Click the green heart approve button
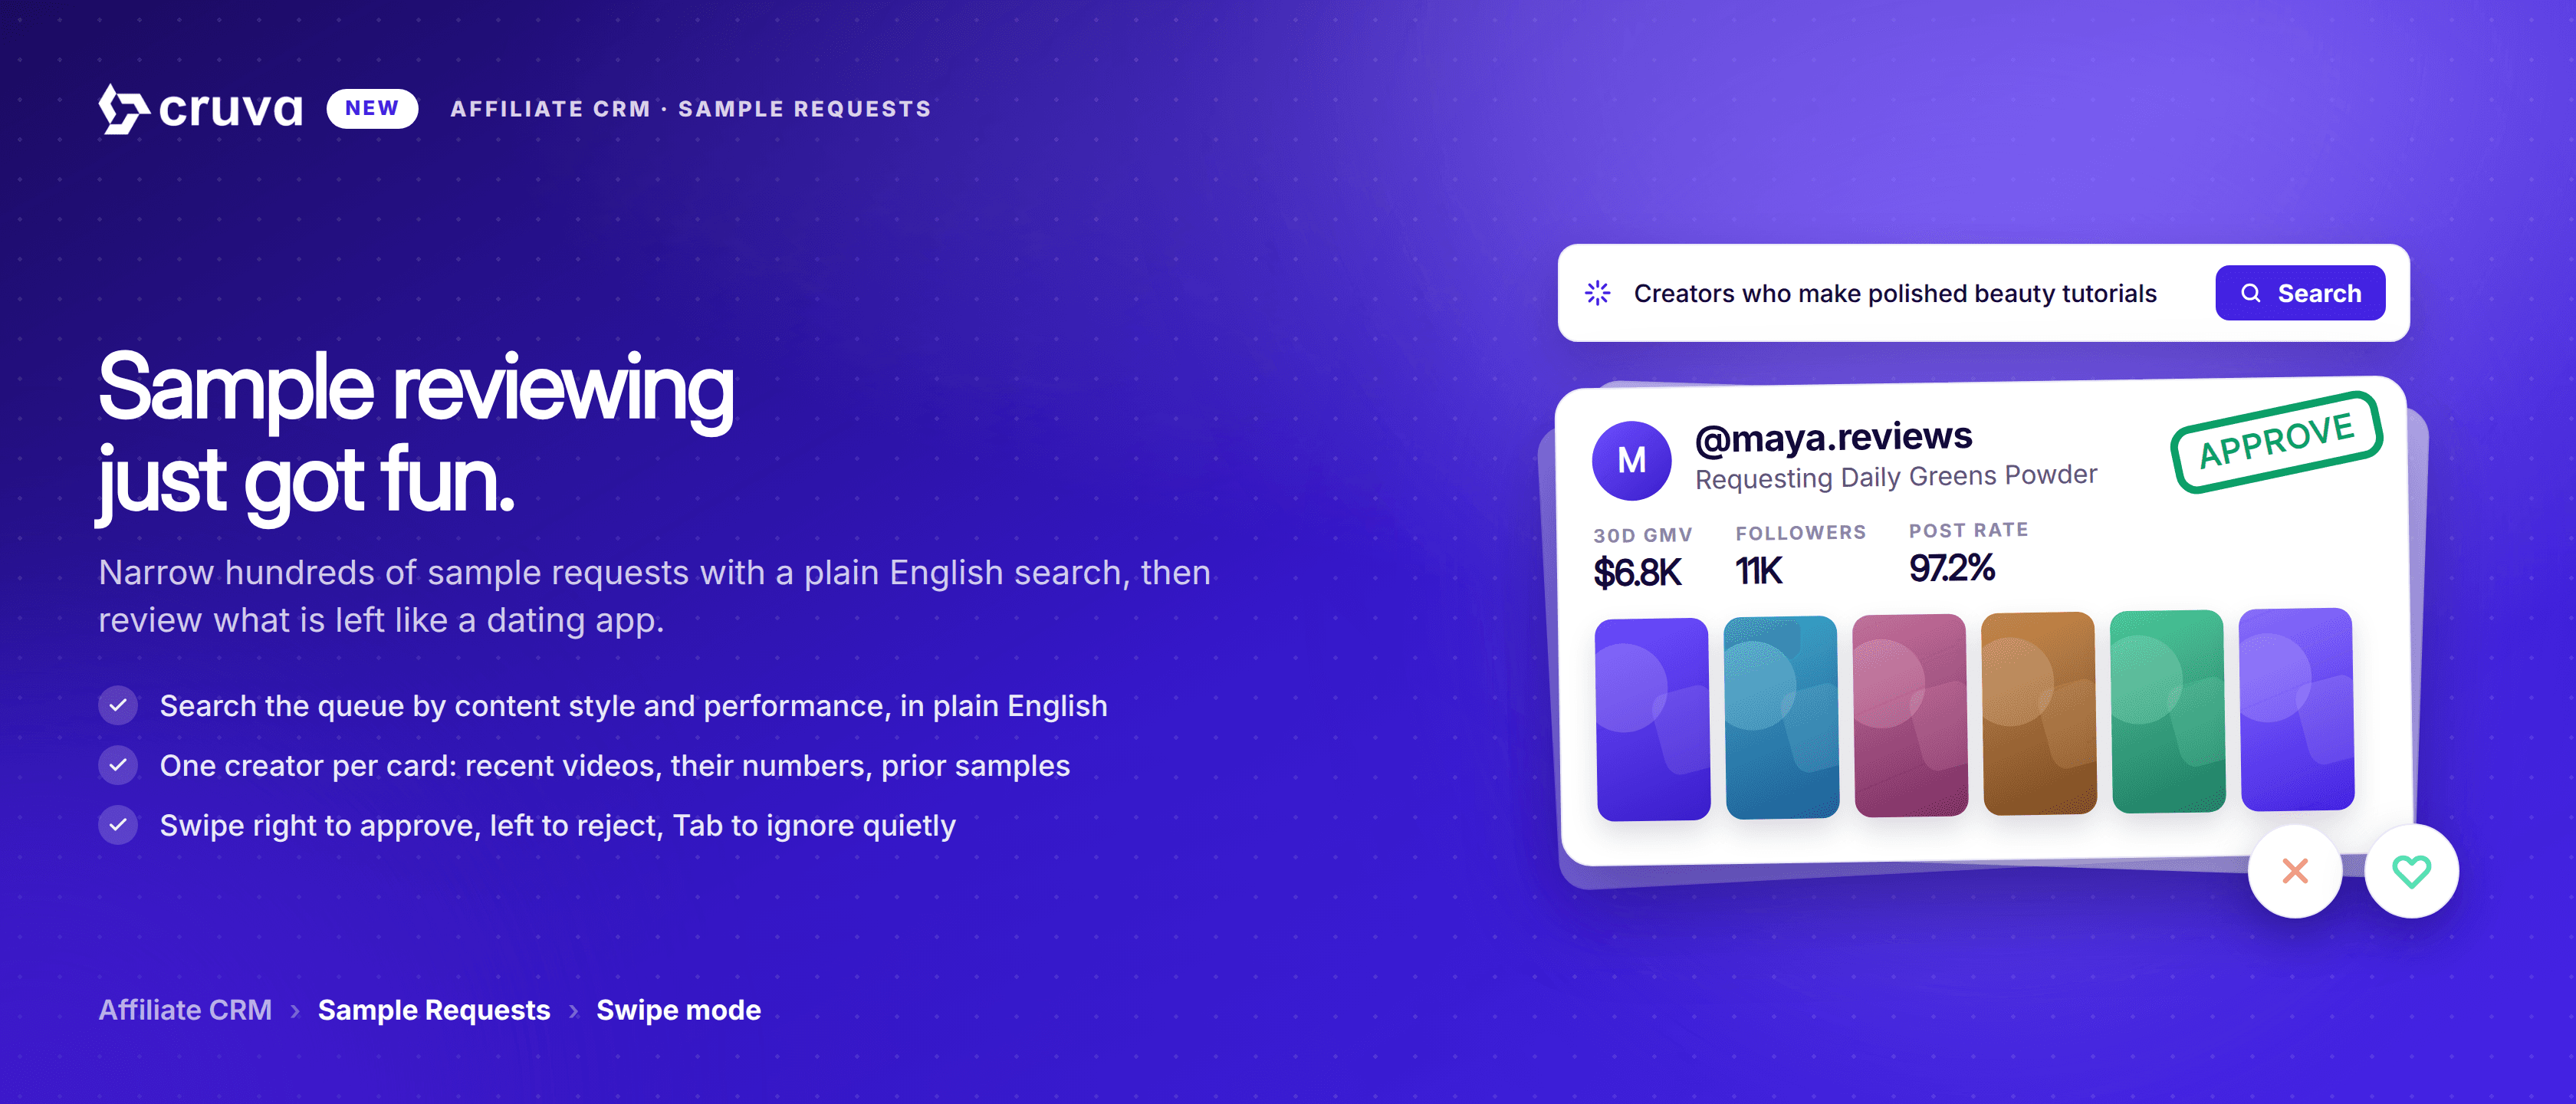 [x=2411, y=871]
